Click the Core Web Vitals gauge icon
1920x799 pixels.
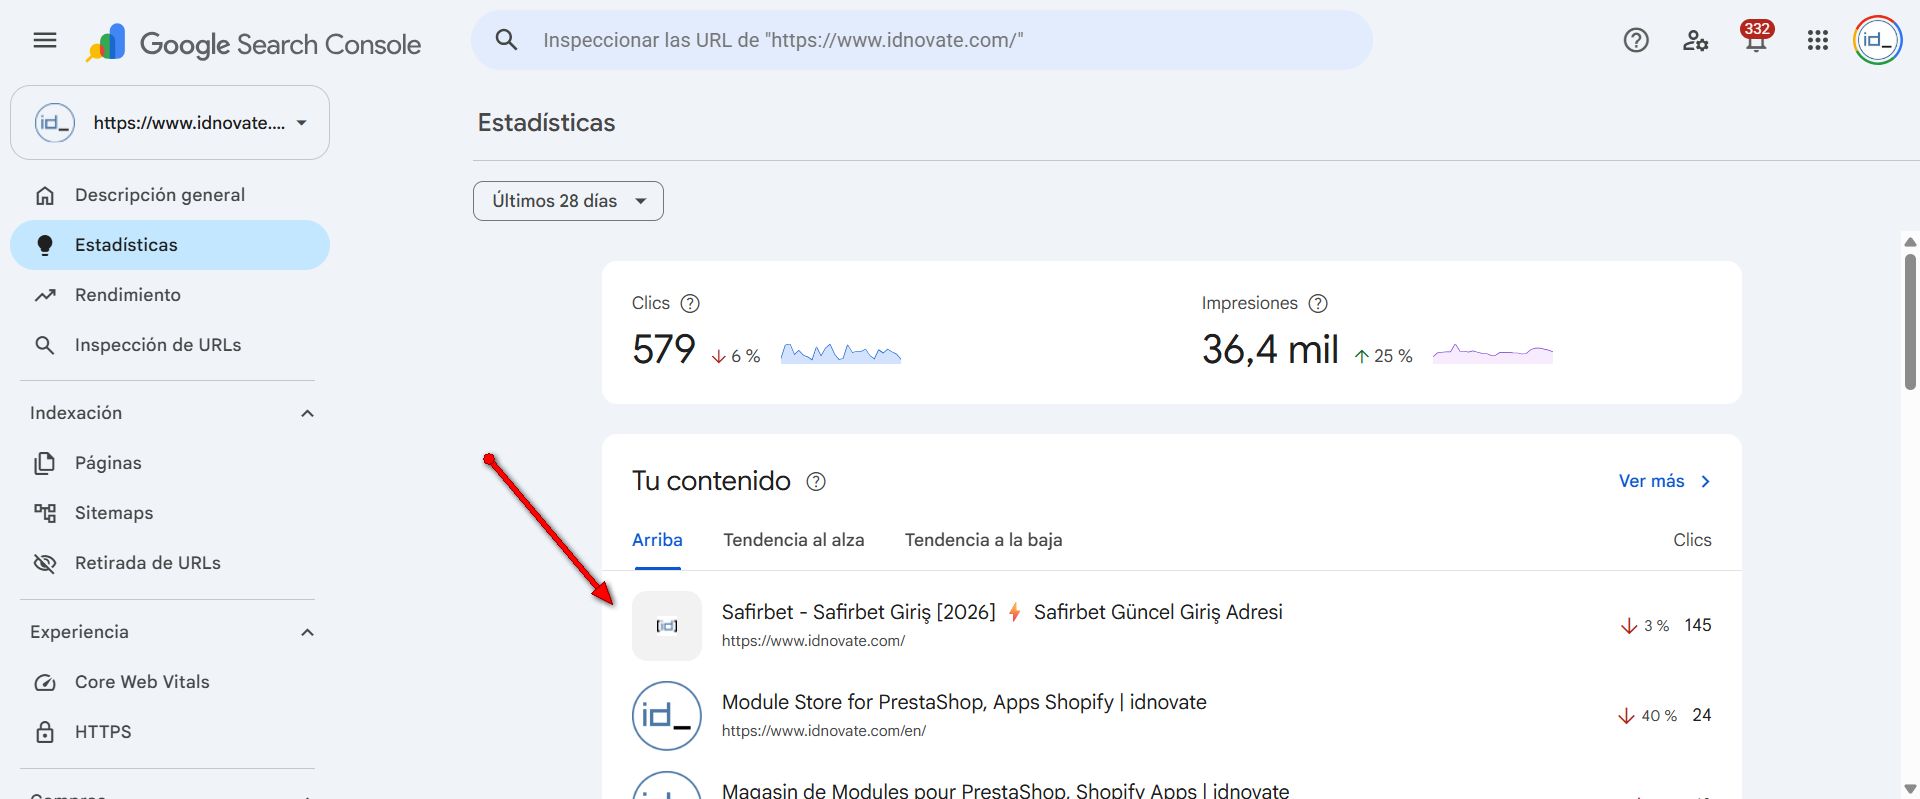pos(45,683)
